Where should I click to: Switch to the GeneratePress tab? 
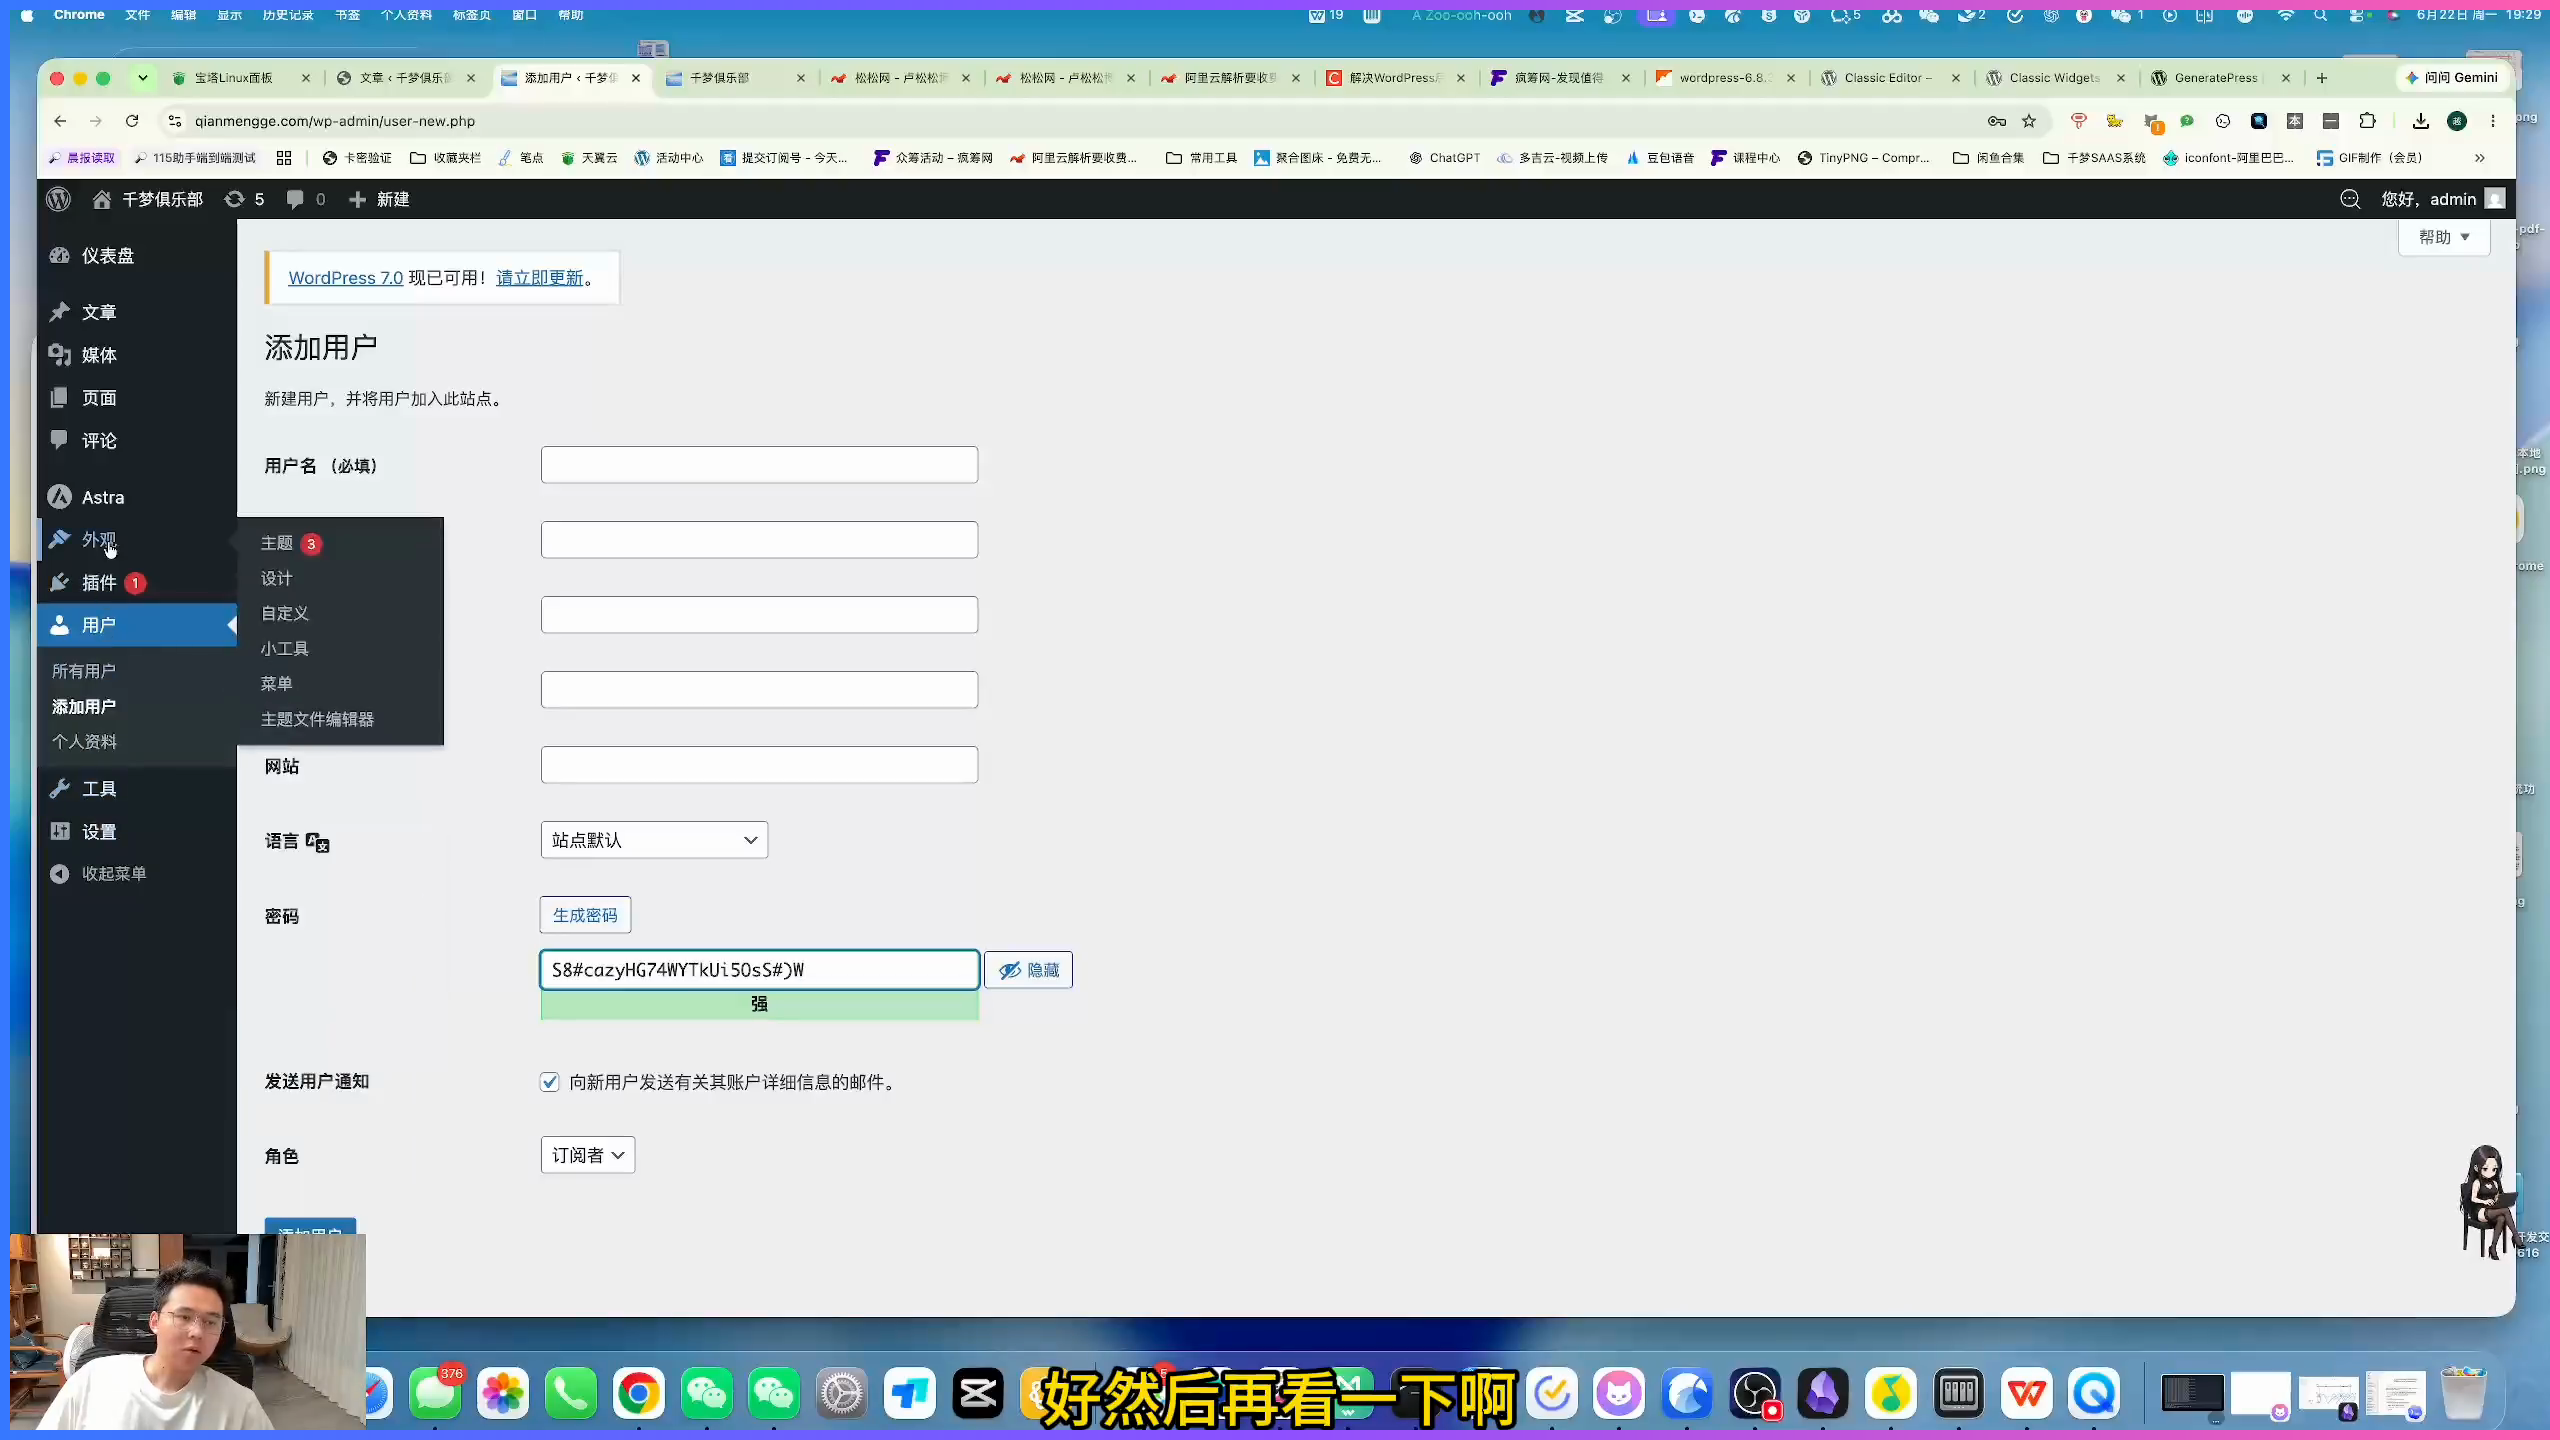click(2216, 78)
